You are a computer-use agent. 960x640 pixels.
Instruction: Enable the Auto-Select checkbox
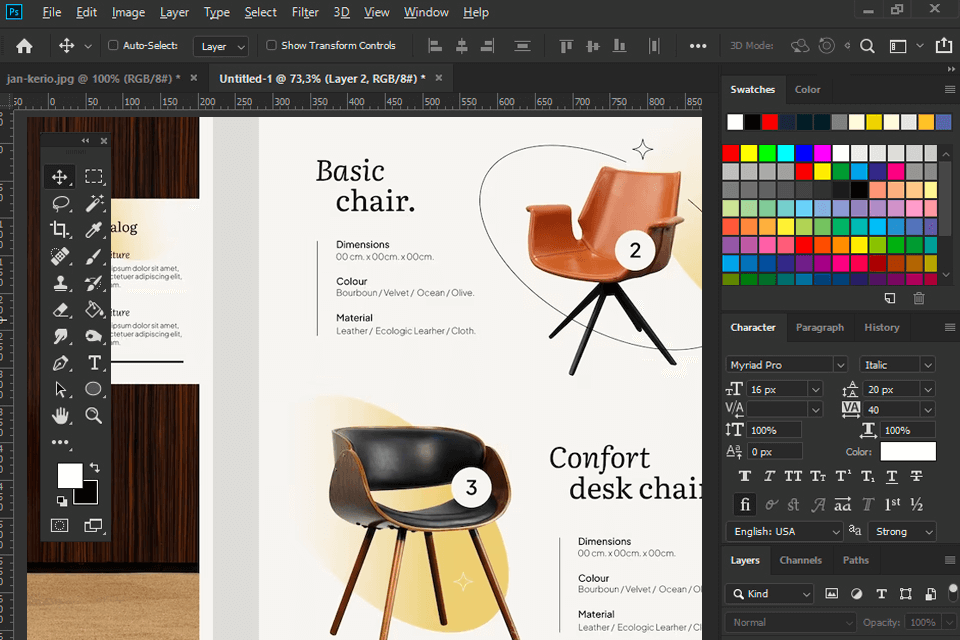click(x=113, y=45)
